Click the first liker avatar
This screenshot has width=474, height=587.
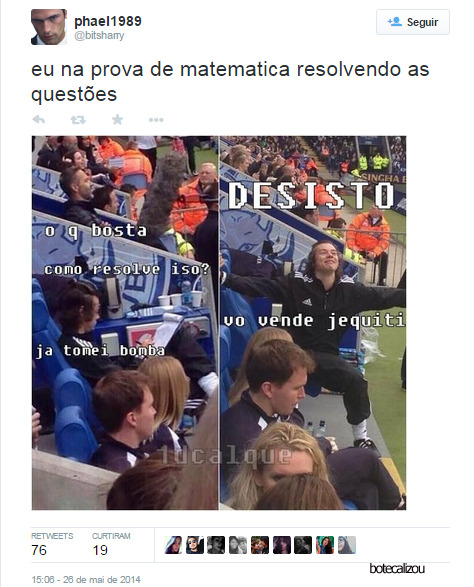coord(173,545)
